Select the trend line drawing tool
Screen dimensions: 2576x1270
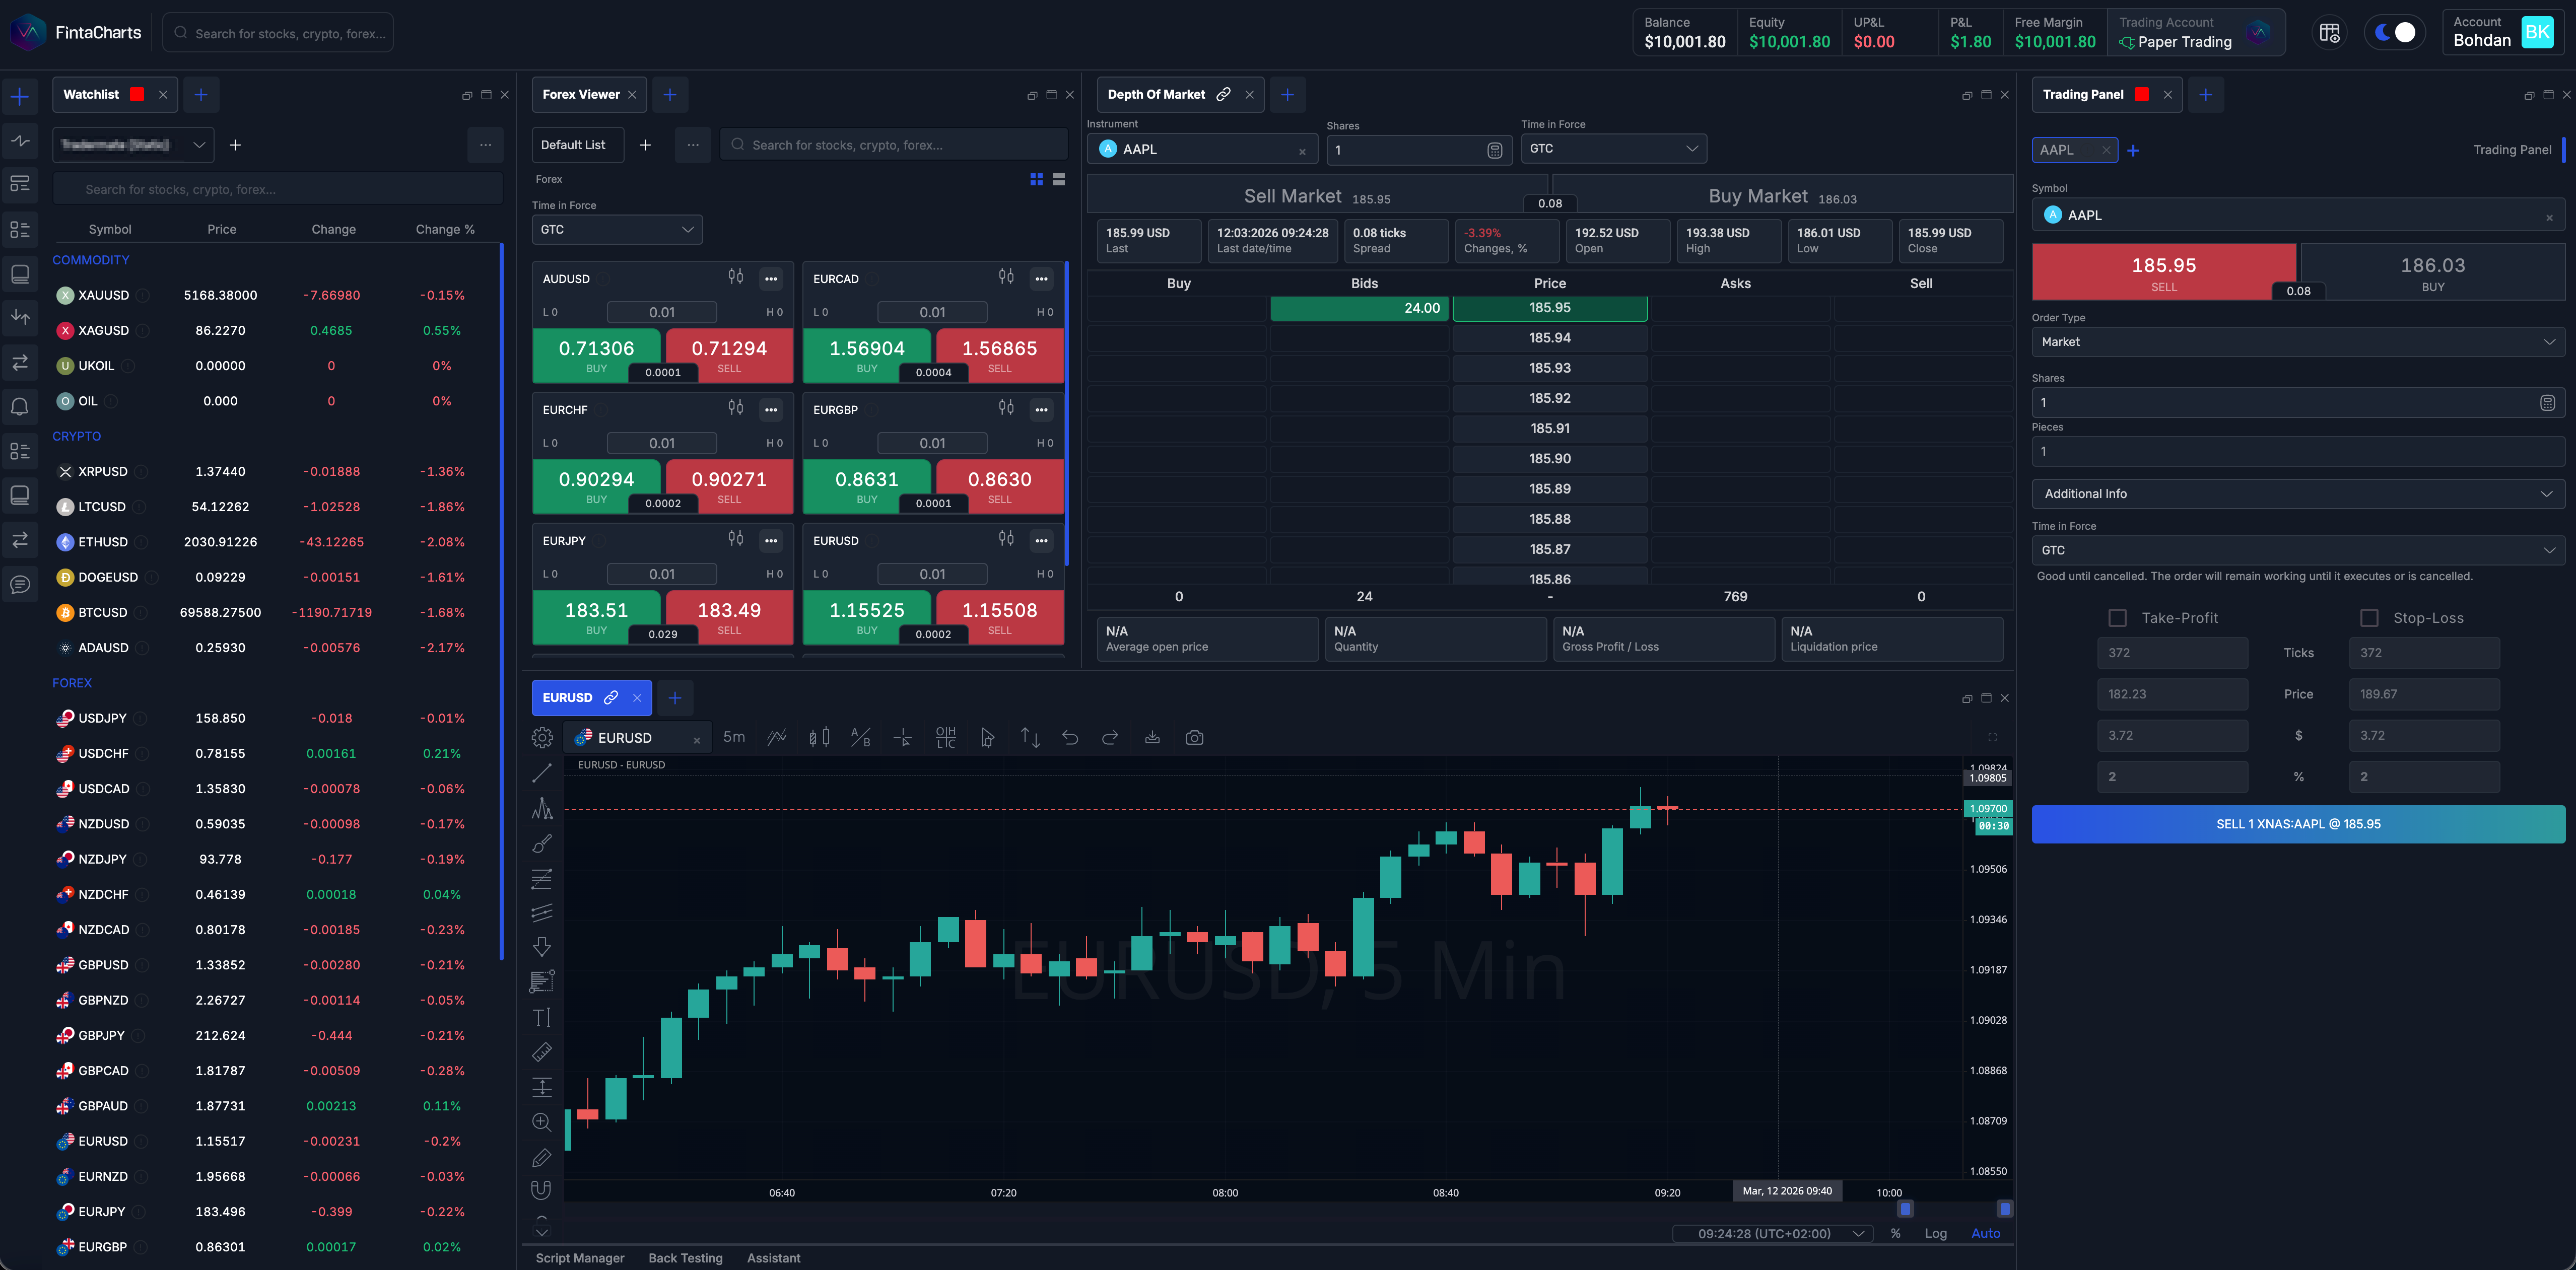click(x=542, y=773)
